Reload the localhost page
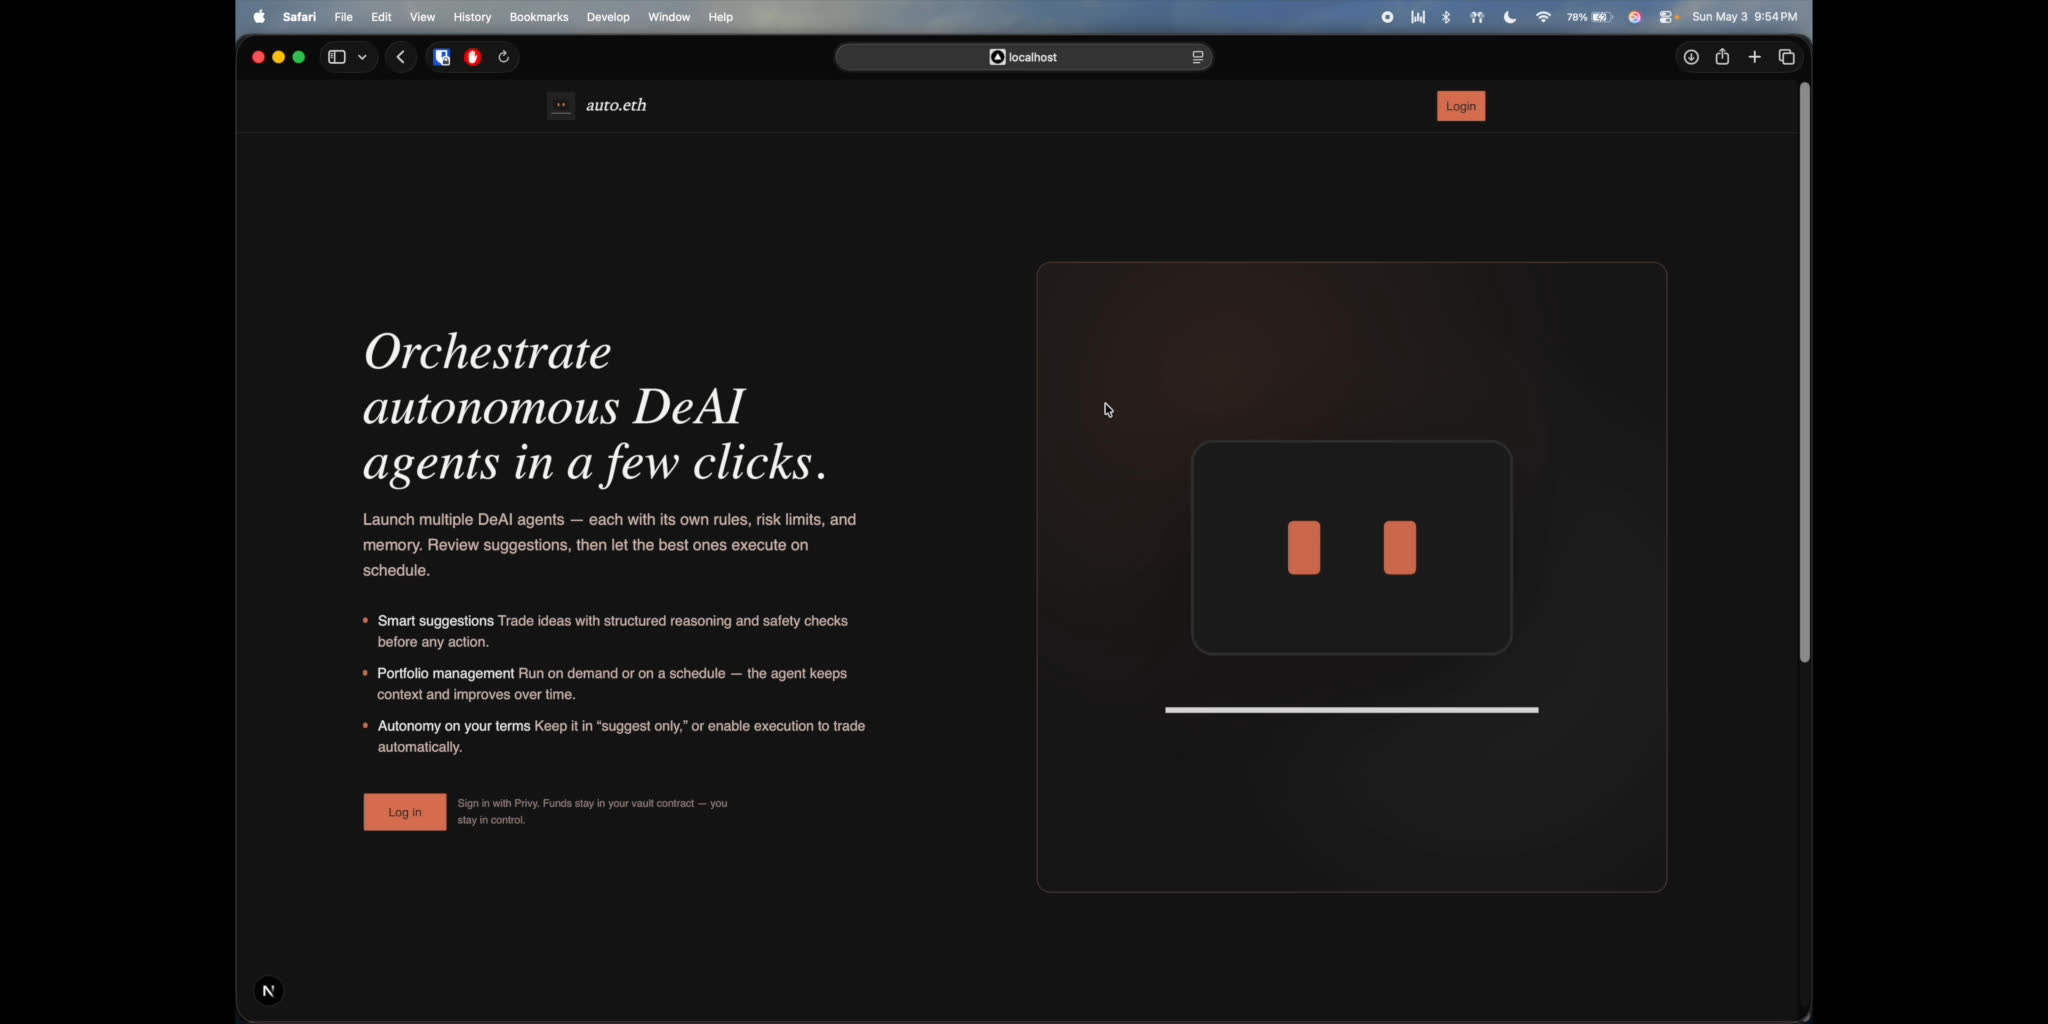 point(504,57)
